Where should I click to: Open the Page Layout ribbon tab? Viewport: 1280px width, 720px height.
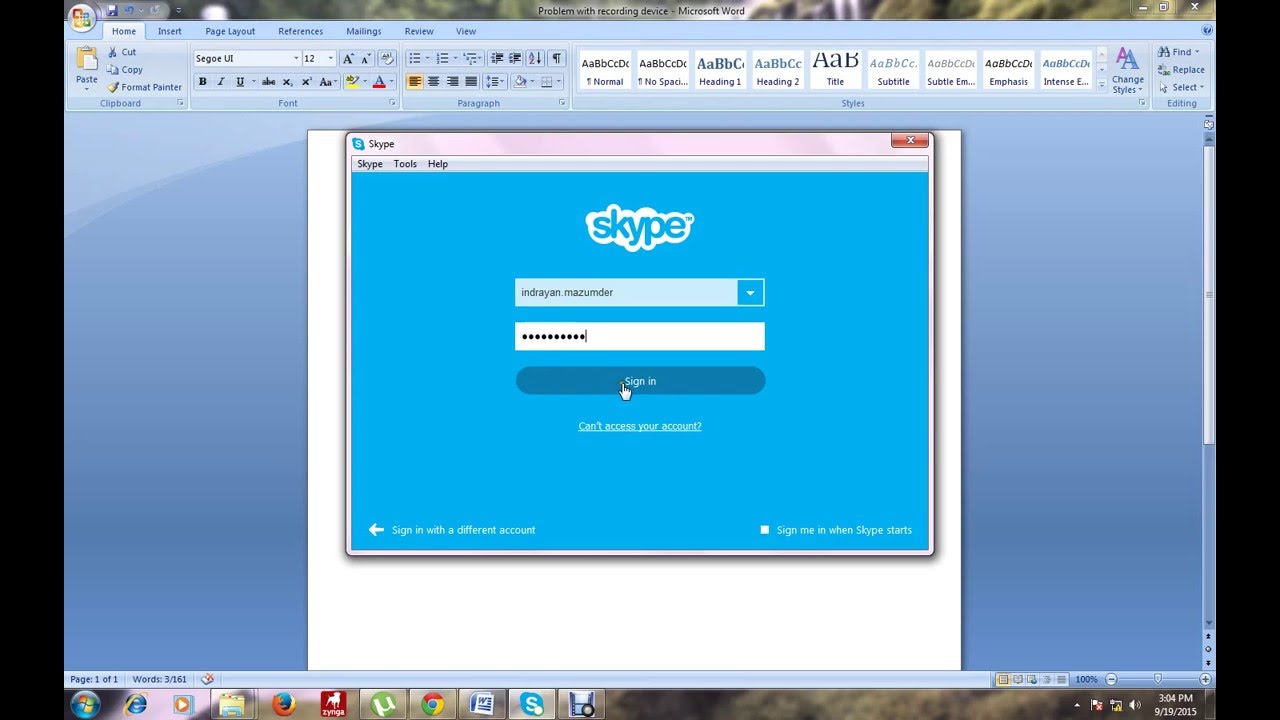[x=230, y=31]
